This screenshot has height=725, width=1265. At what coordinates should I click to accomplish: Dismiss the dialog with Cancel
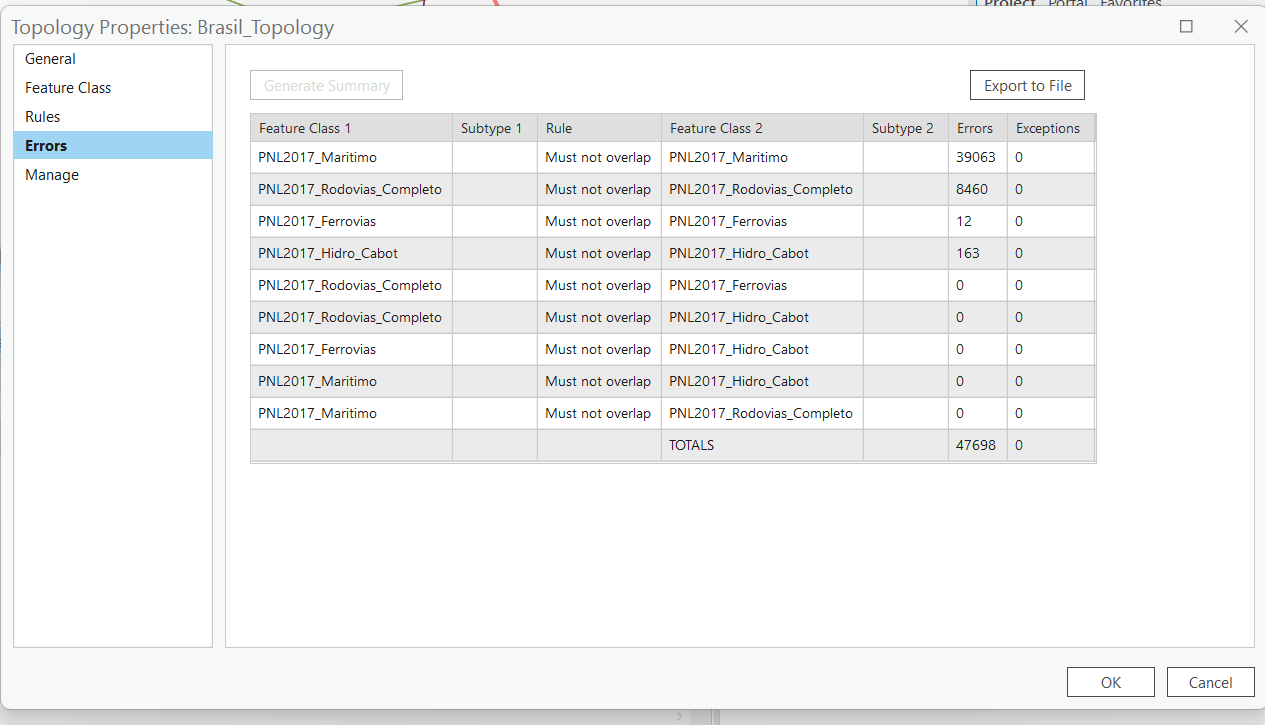coord(1210,682)
